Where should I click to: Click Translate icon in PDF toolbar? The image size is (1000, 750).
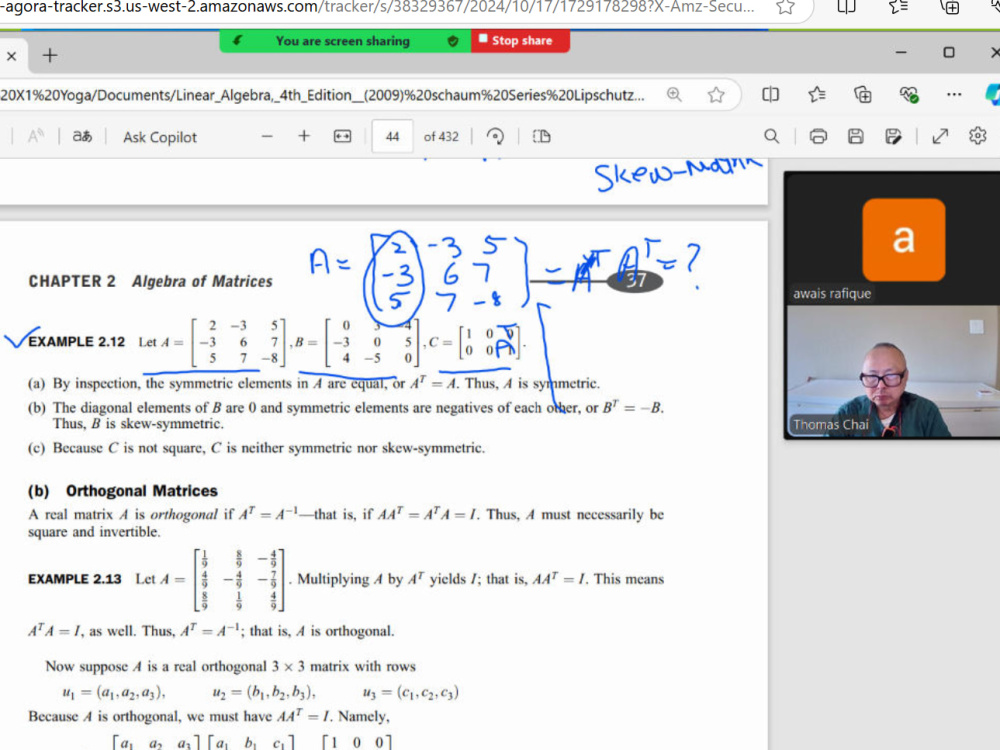point(82,136)
